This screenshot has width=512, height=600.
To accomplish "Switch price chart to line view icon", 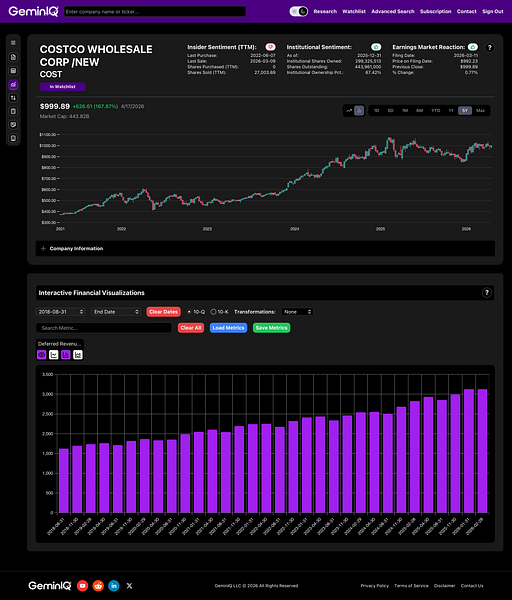I will coord(349,111).
